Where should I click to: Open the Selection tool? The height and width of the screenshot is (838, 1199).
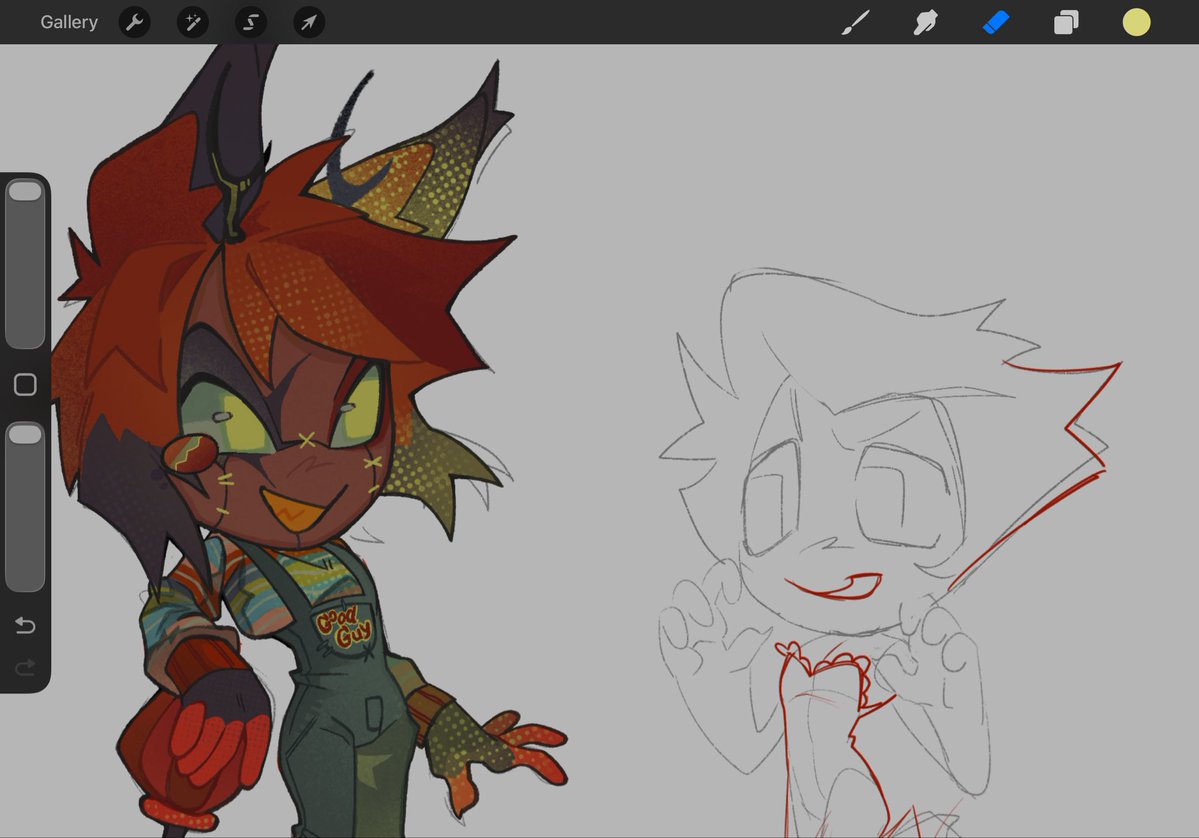(x=251, y=22)
